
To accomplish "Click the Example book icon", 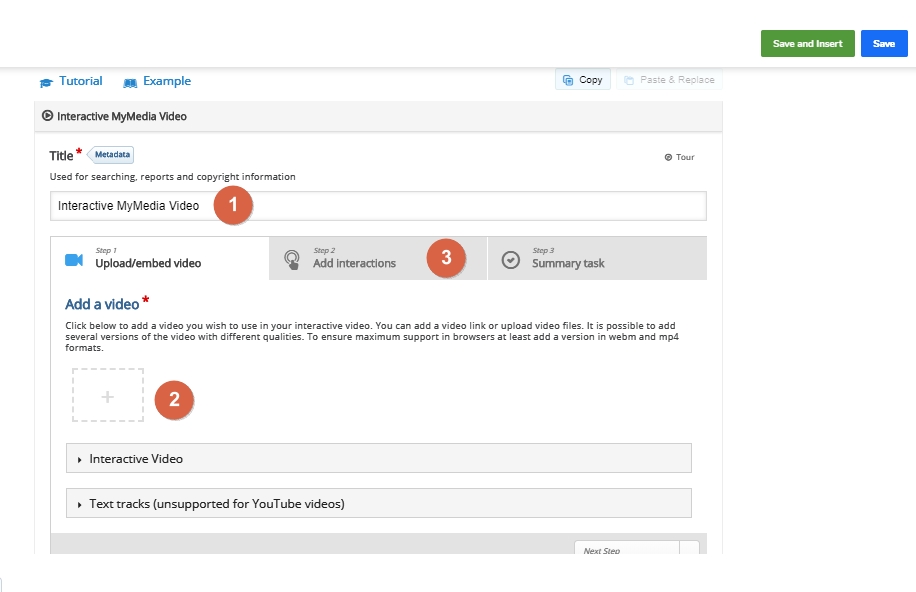I will (130, 82).
